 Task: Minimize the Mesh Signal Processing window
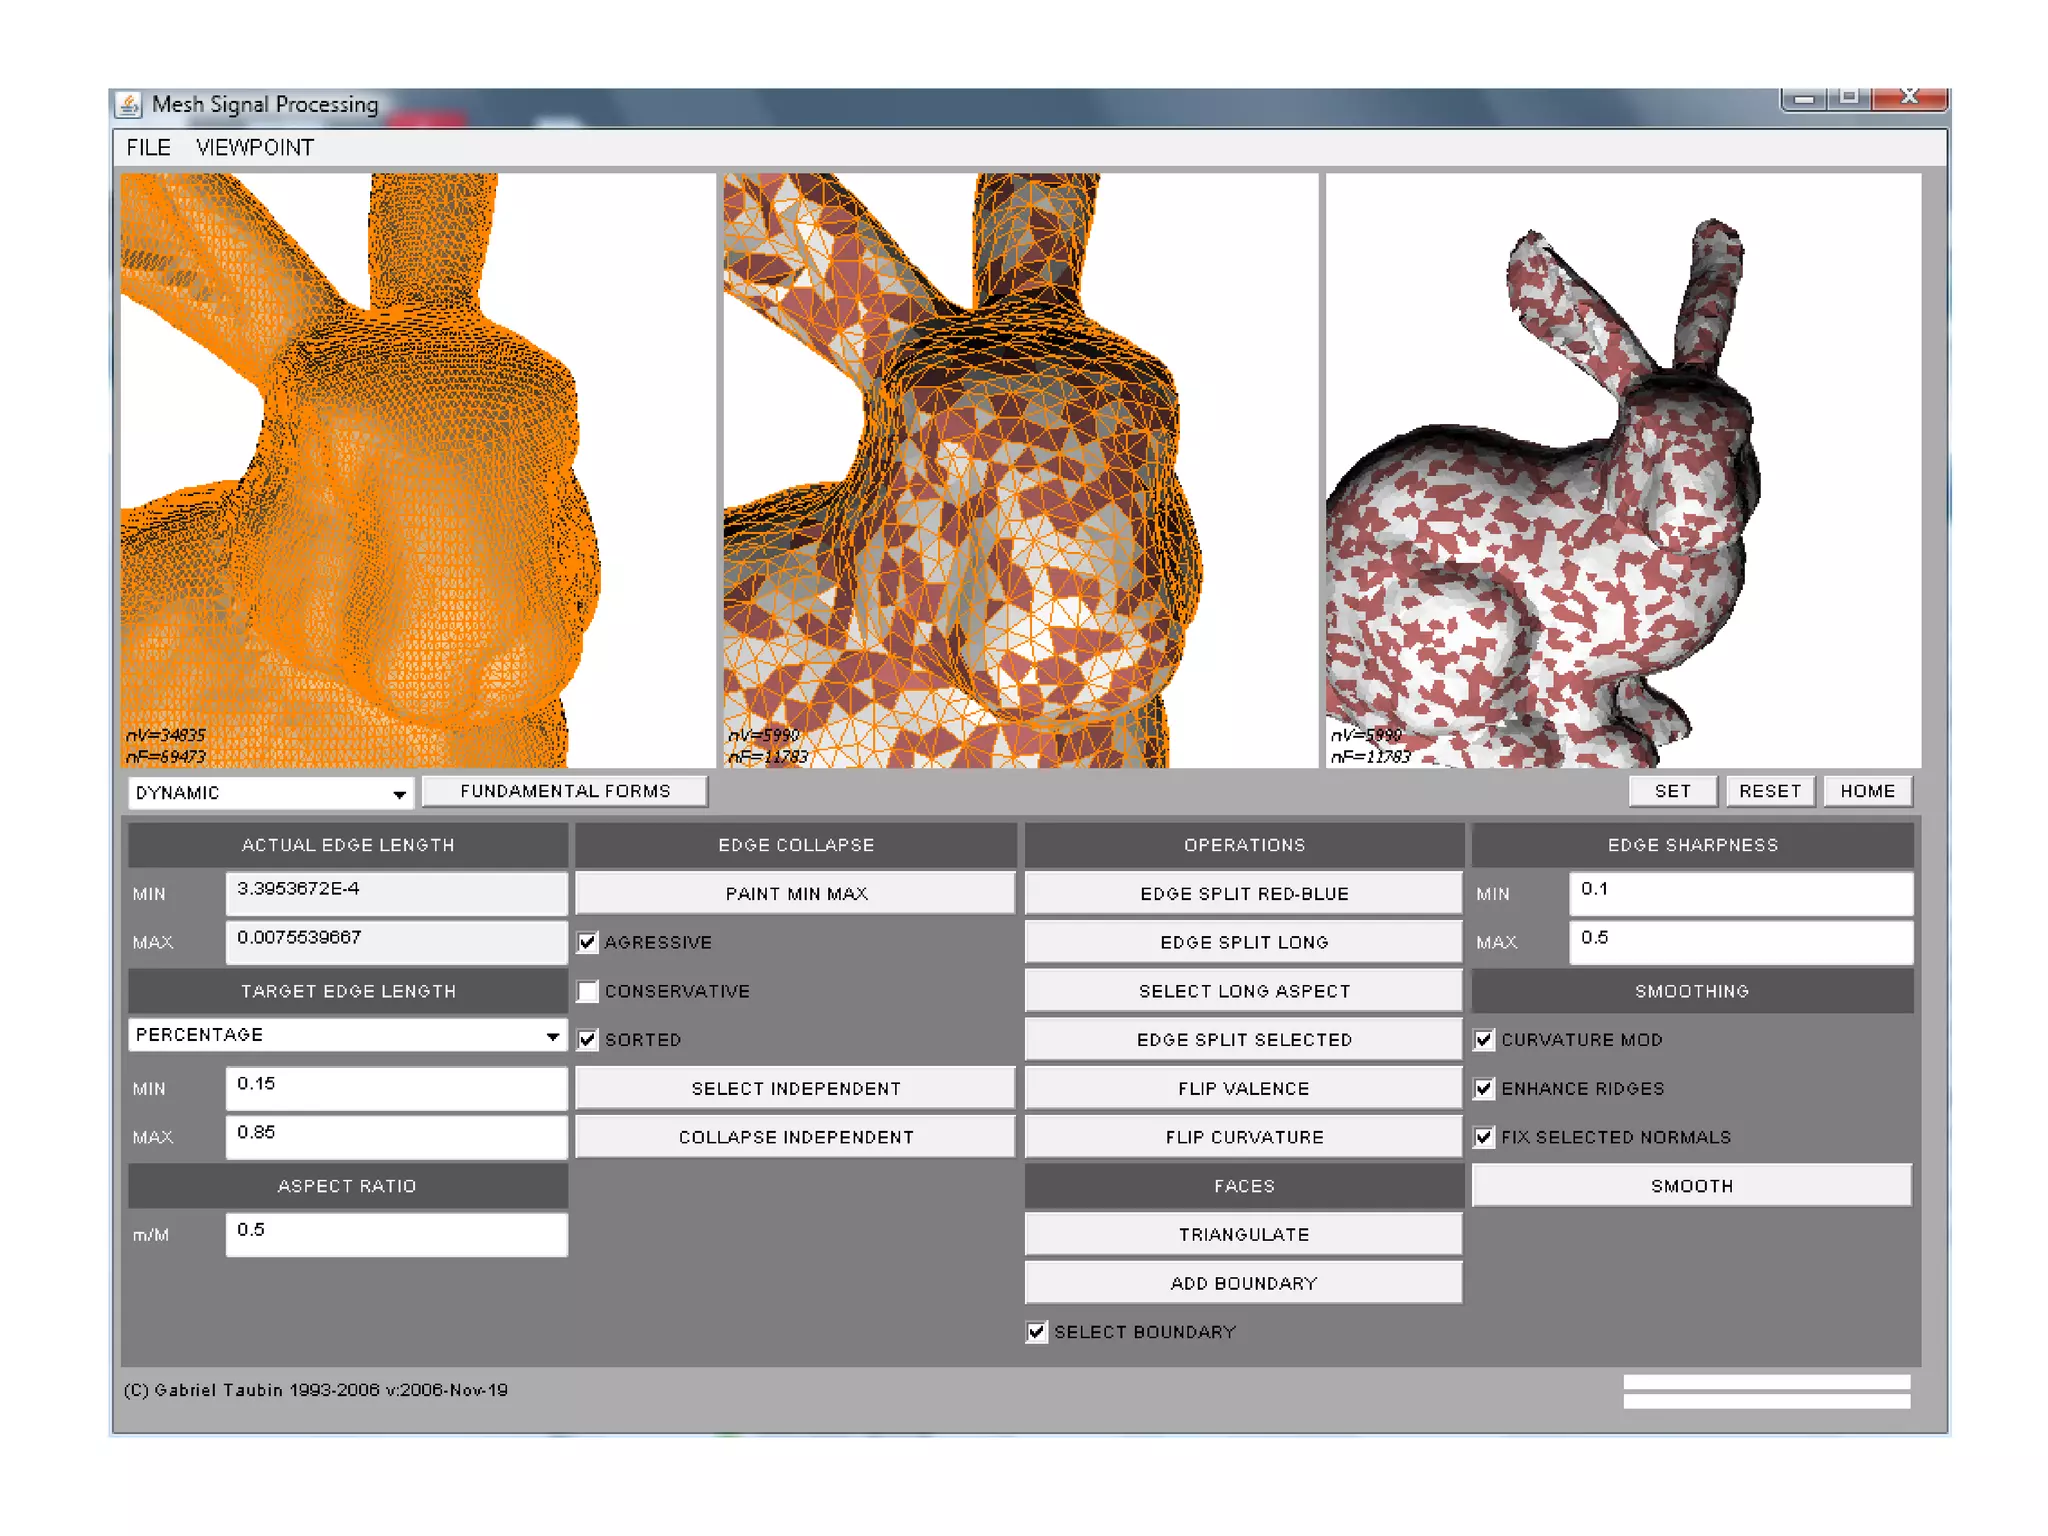tap(1803, 98)
